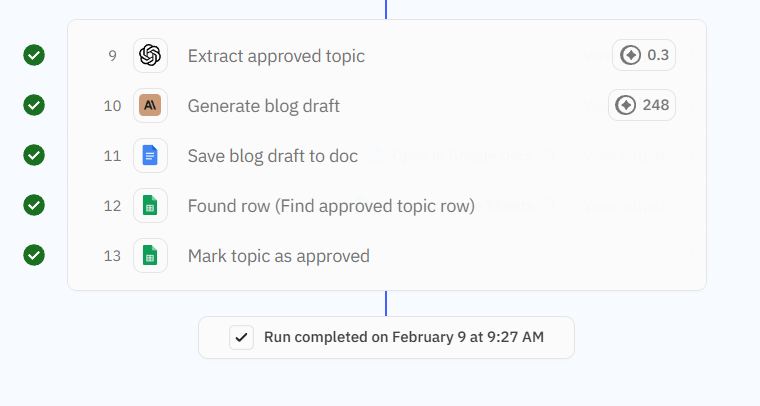This screenshot has width=760, height=406.
Task: Click the Anthropic icon on step 10
Action: (150, 105)
